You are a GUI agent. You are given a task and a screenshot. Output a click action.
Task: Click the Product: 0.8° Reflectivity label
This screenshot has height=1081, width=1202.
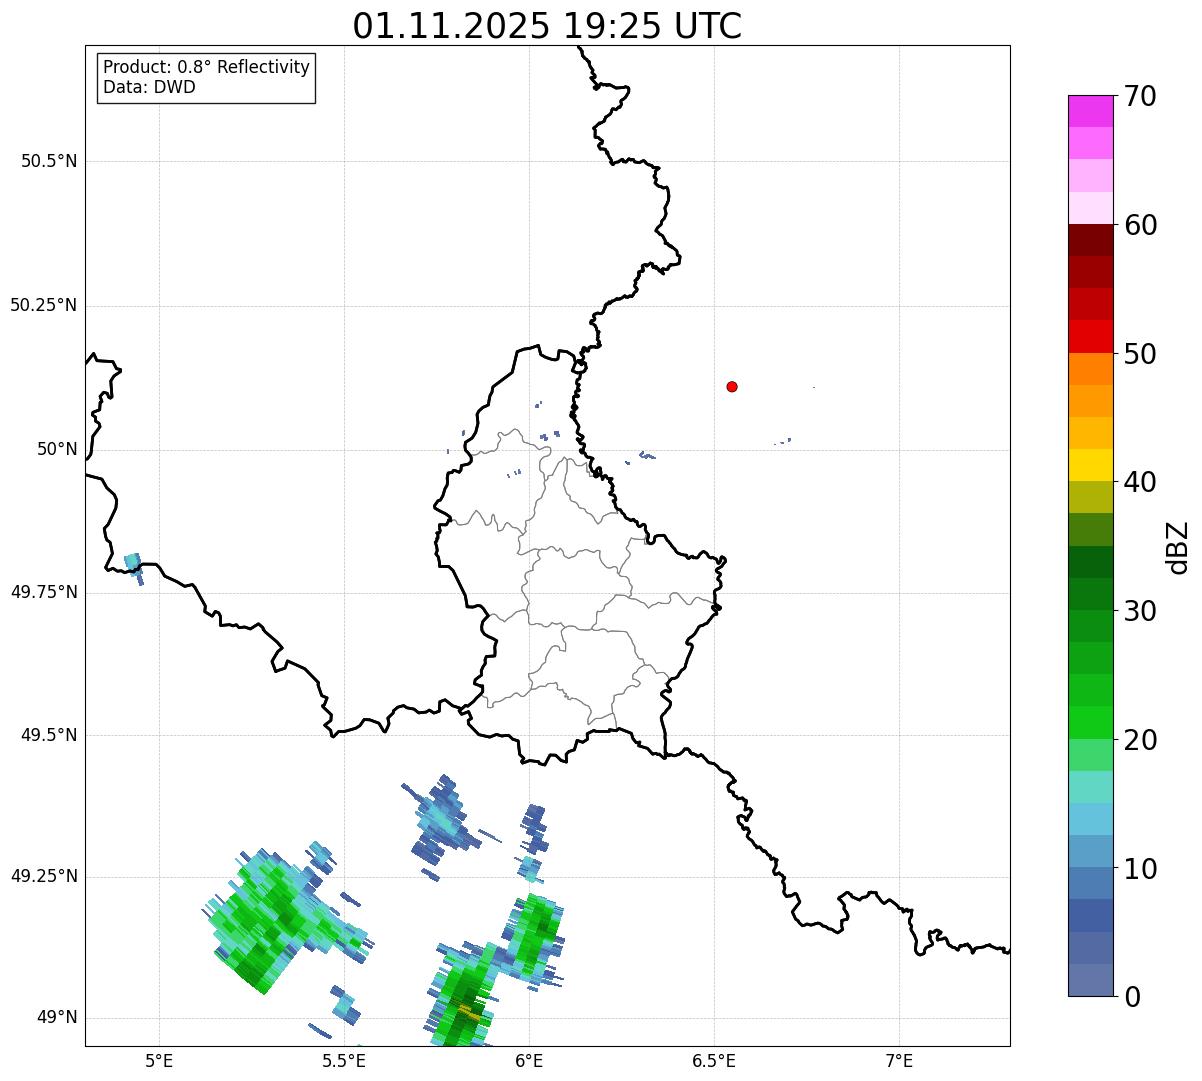coord(207,67)
